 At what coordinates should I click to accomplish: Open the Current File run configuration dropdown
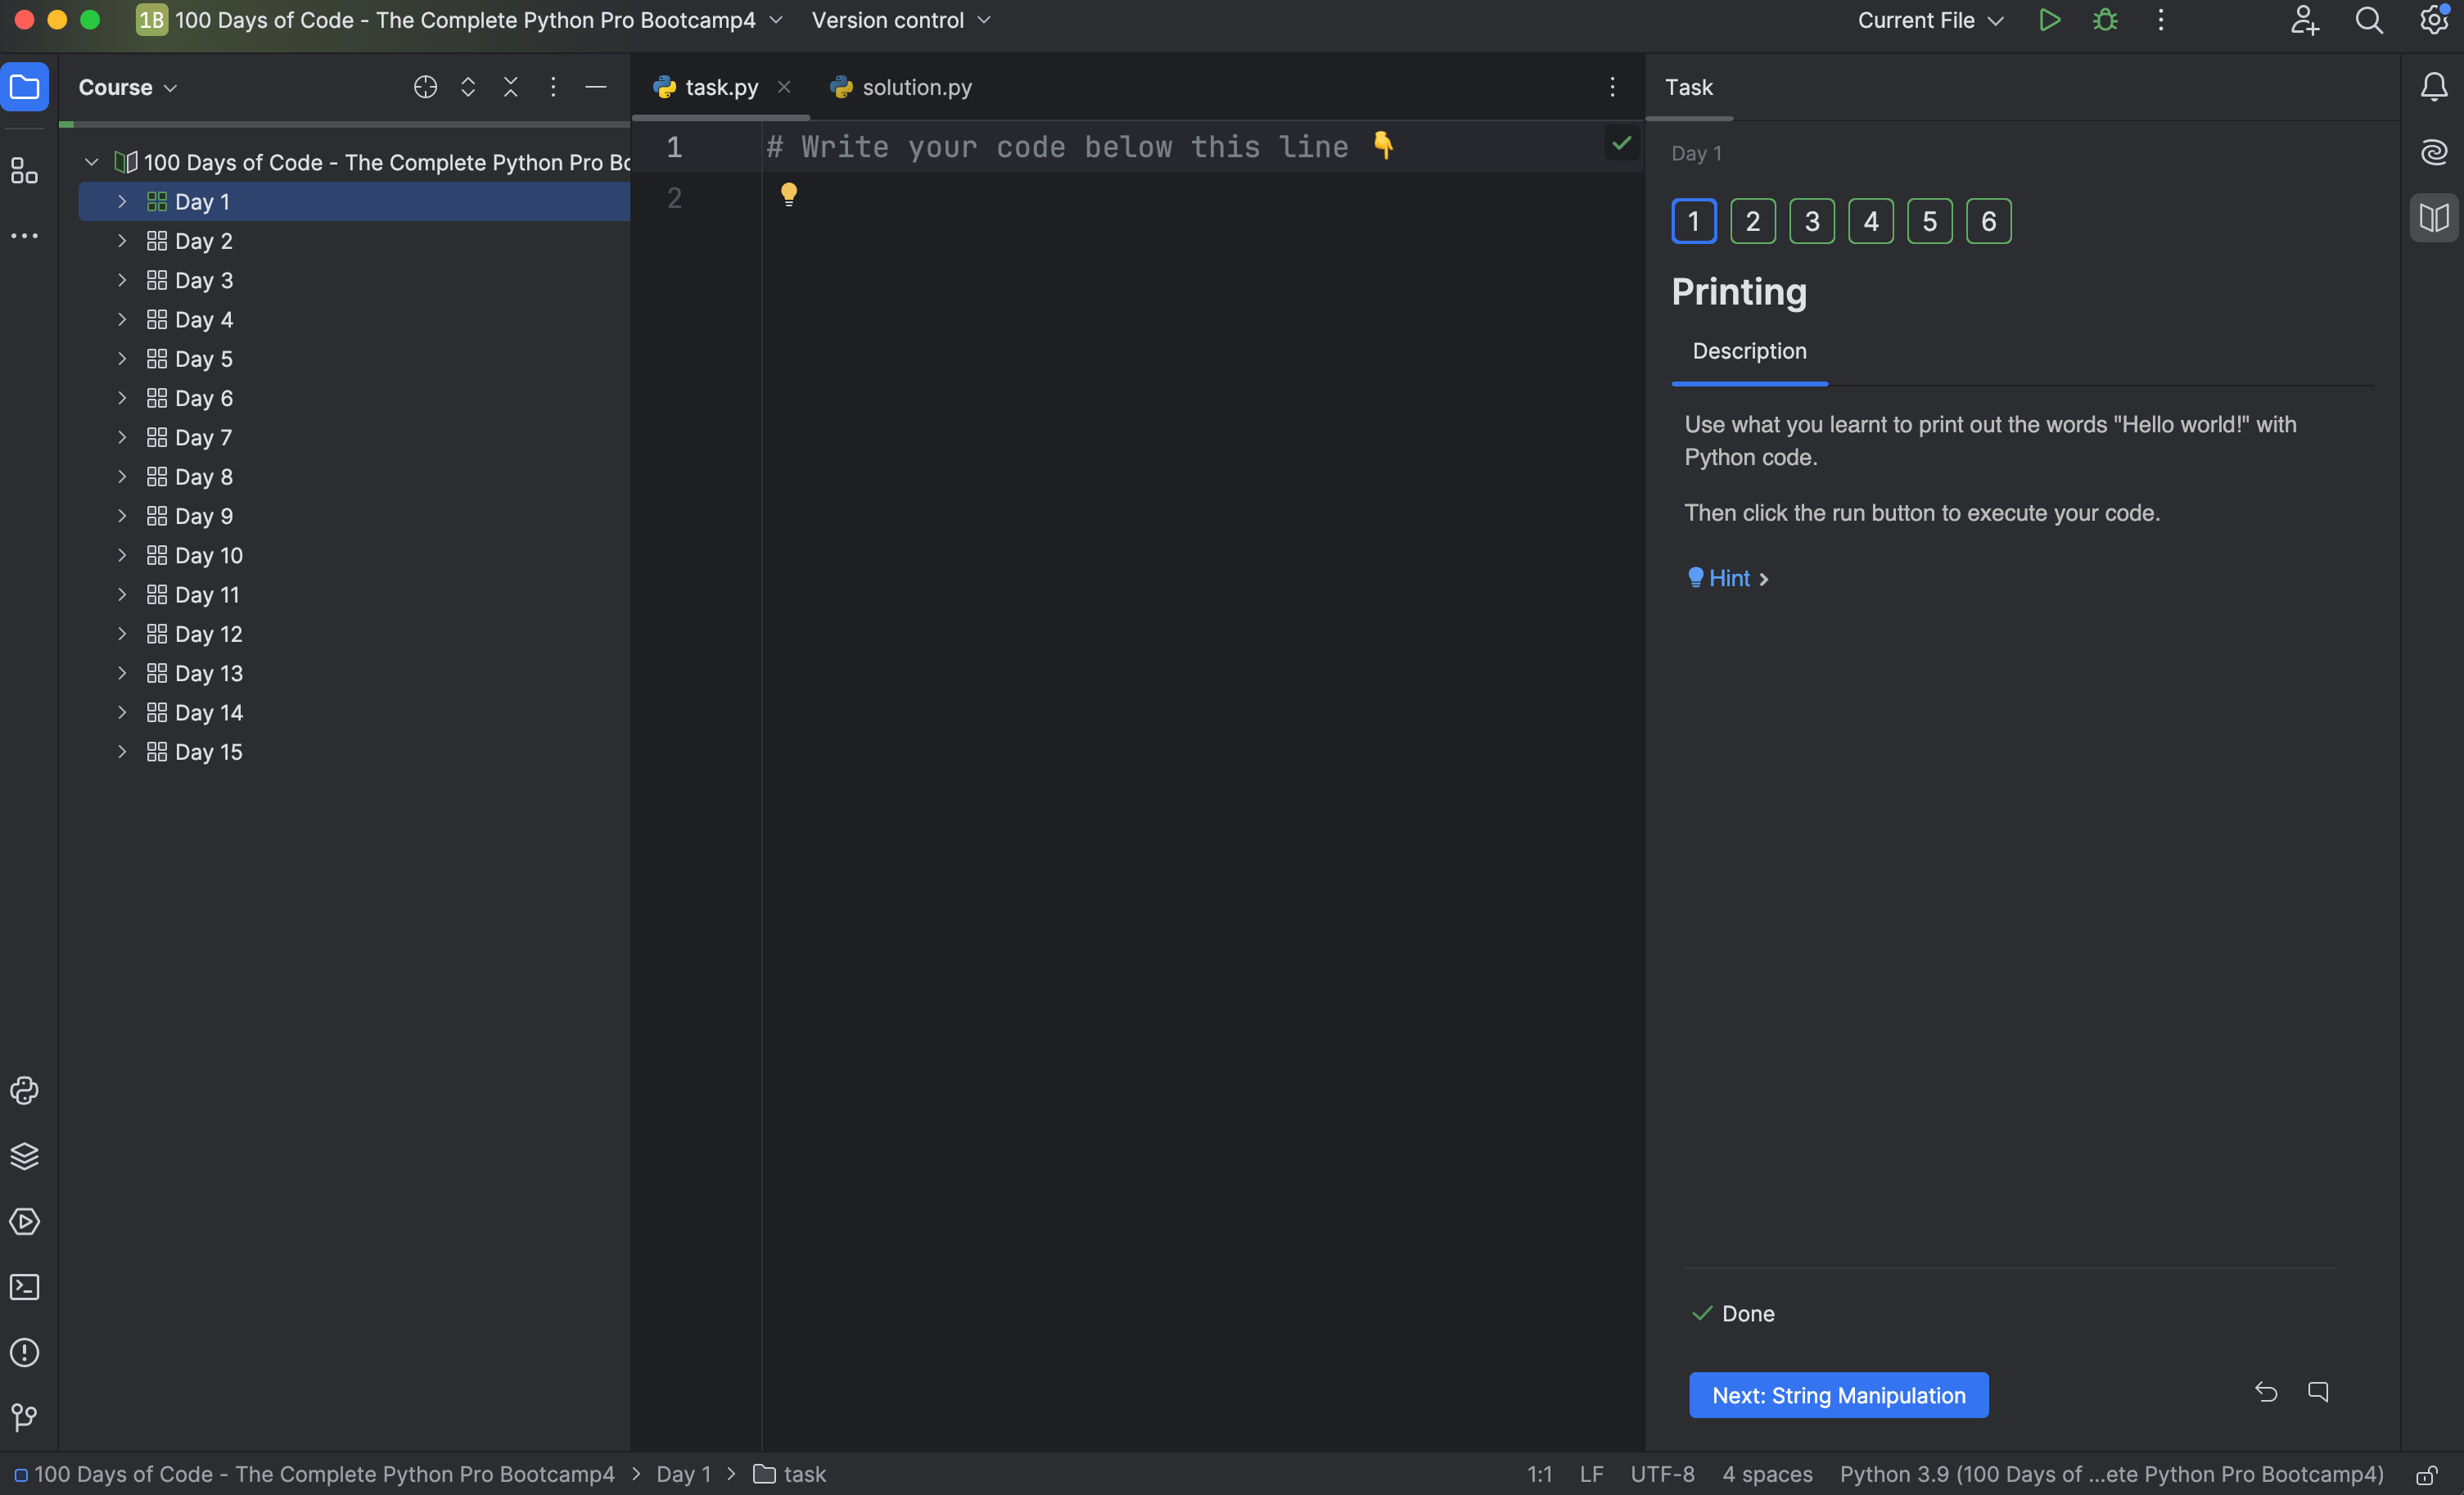1930,20
